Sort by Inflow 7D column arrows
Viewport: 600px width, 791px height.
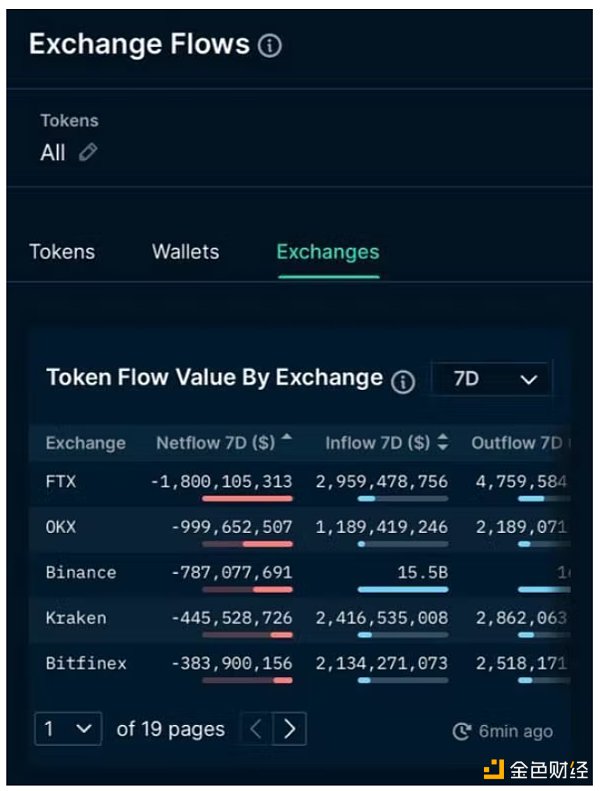(443, 442)
